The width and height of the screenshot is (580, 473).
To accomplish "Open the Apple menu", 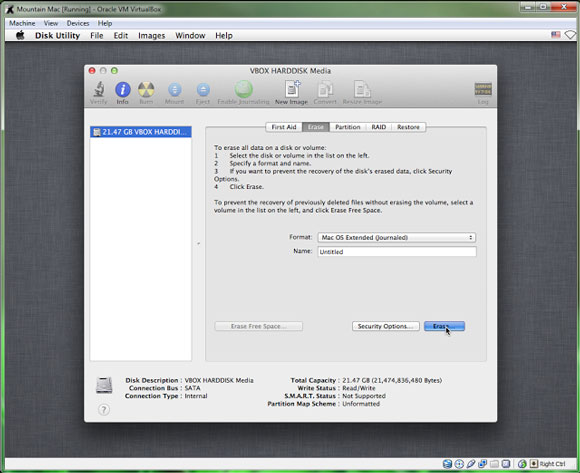I will tap(20, 36).
